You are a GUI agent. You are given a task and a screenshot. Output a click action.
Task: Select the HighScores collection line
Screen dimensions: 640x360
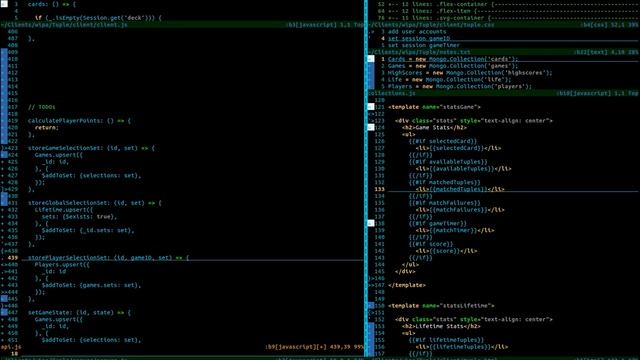[470, 73]
